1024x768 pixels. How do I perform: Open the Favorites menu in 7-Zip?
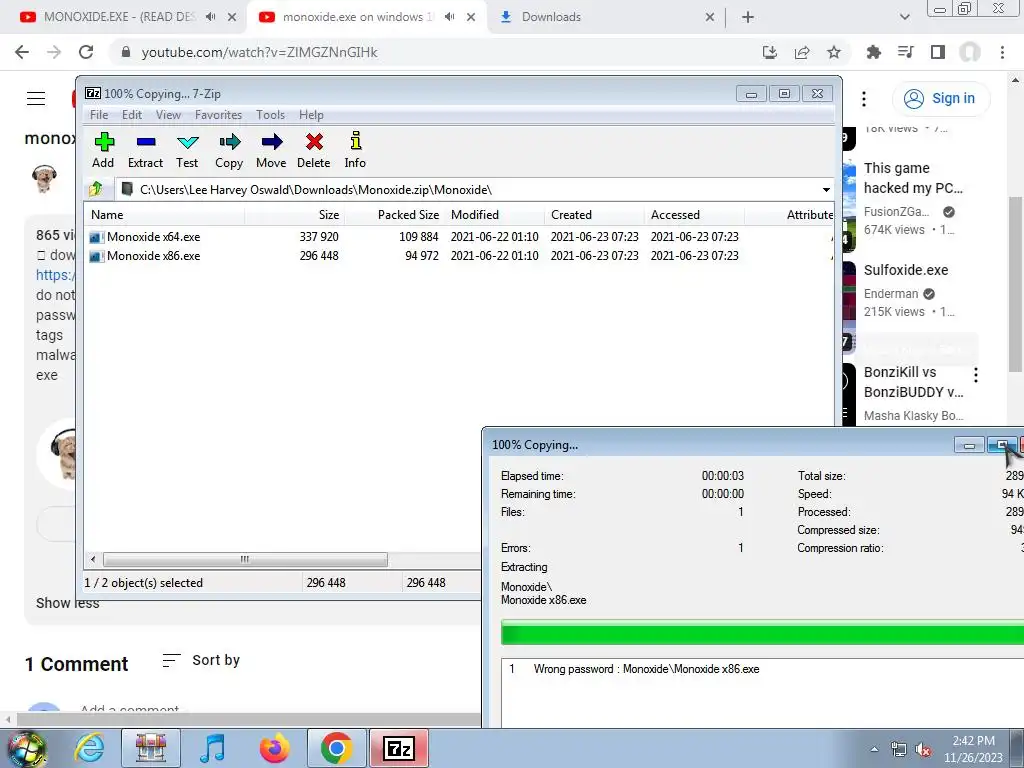click(218, 115)
